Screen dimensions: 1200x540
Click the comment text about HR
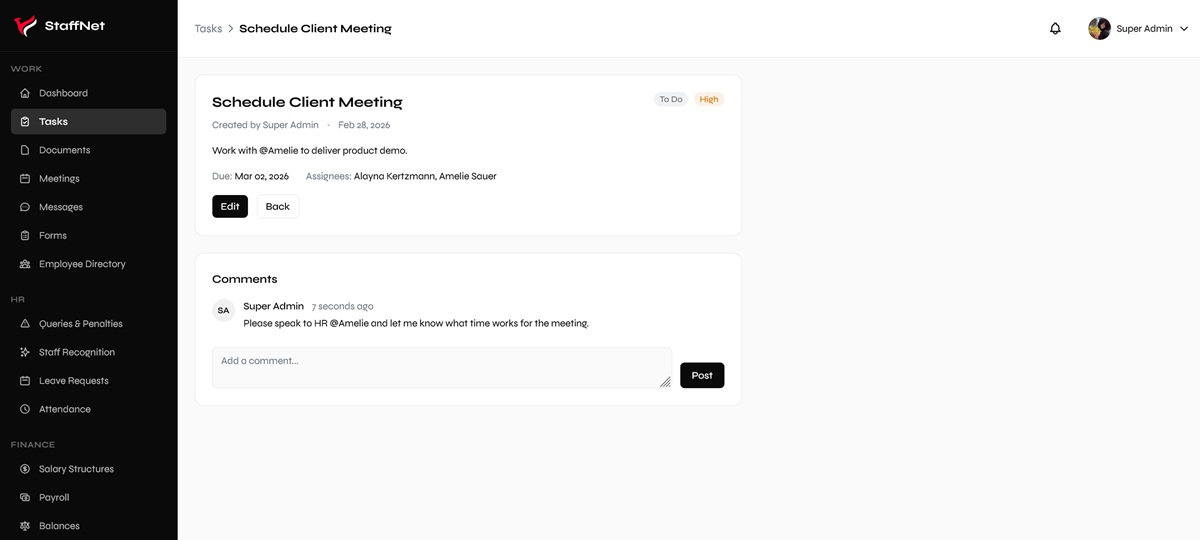pyautogui.click(x=416, y=324)
